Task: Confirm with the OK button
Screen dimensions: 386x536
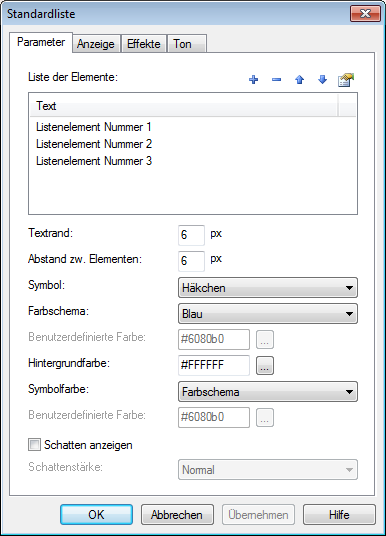Action: (96, 514)
